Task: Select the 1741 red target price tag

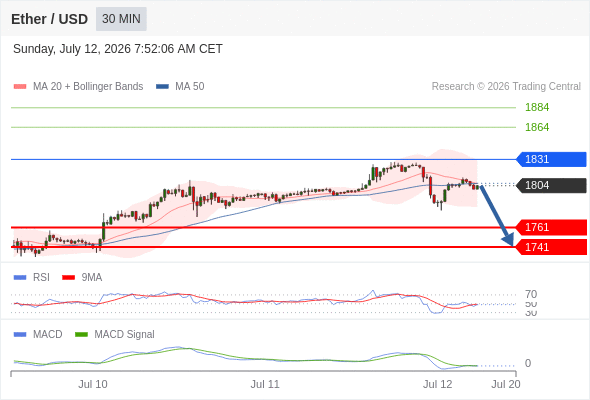Action: (551, 247)
